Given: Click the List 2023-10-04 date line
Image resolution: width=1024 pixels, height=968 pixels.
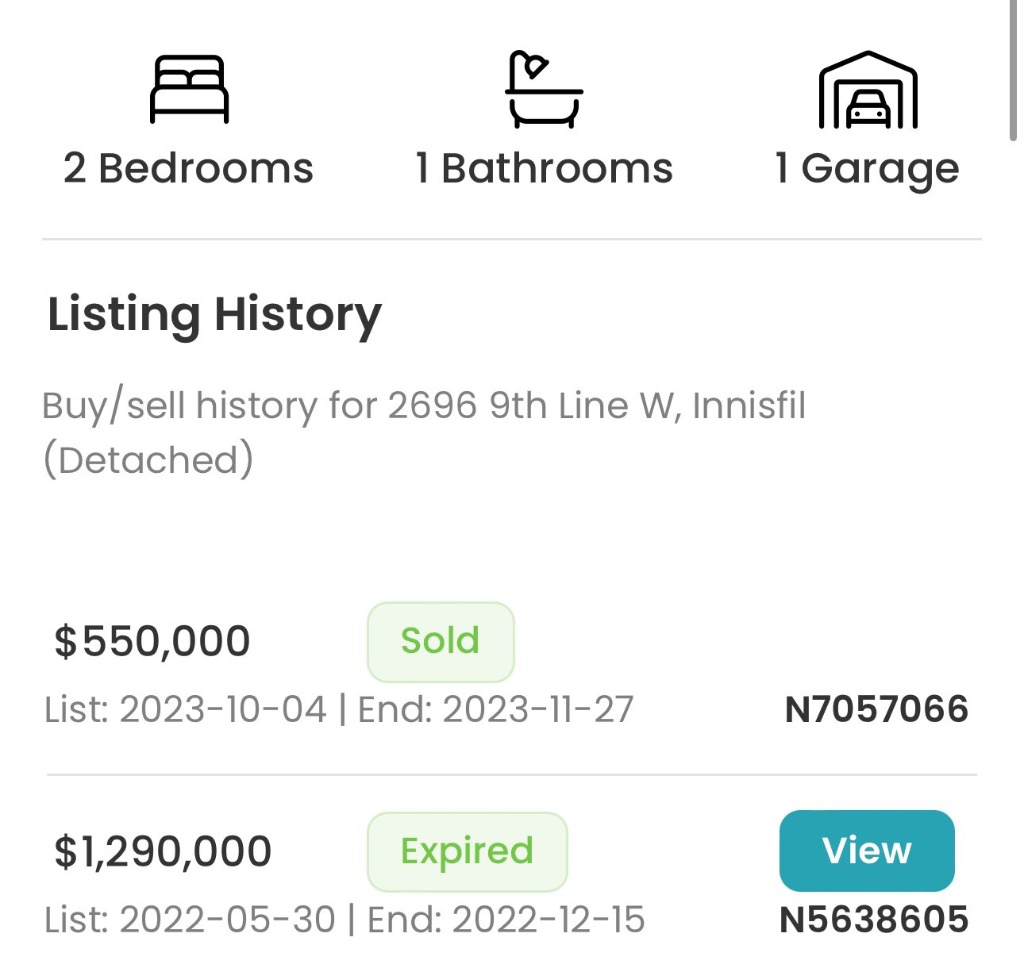Looking at the screenshot, I should click(x=186, y=709).
